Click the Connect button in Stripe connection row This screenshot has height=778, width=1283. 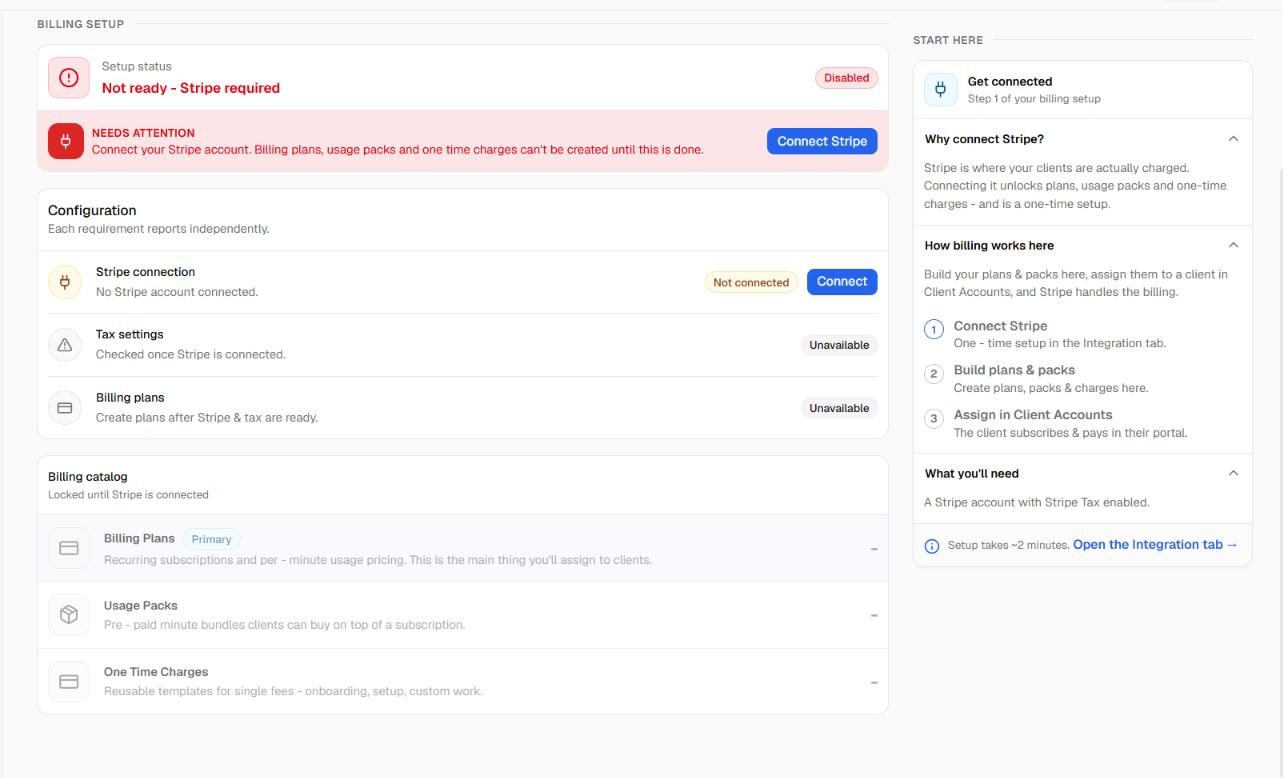coord(842,282)
